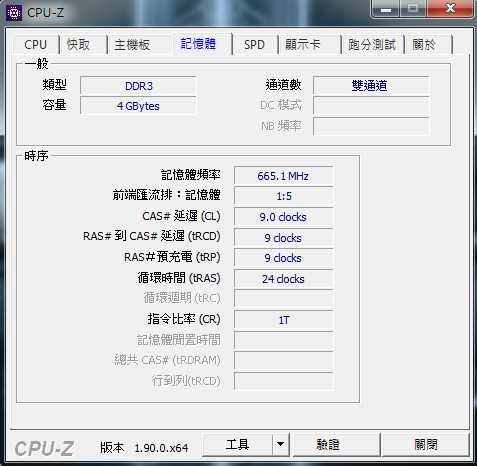The image size is (477, 466).
Task: Switch to the SPD tab
Action: click(254, 45)
